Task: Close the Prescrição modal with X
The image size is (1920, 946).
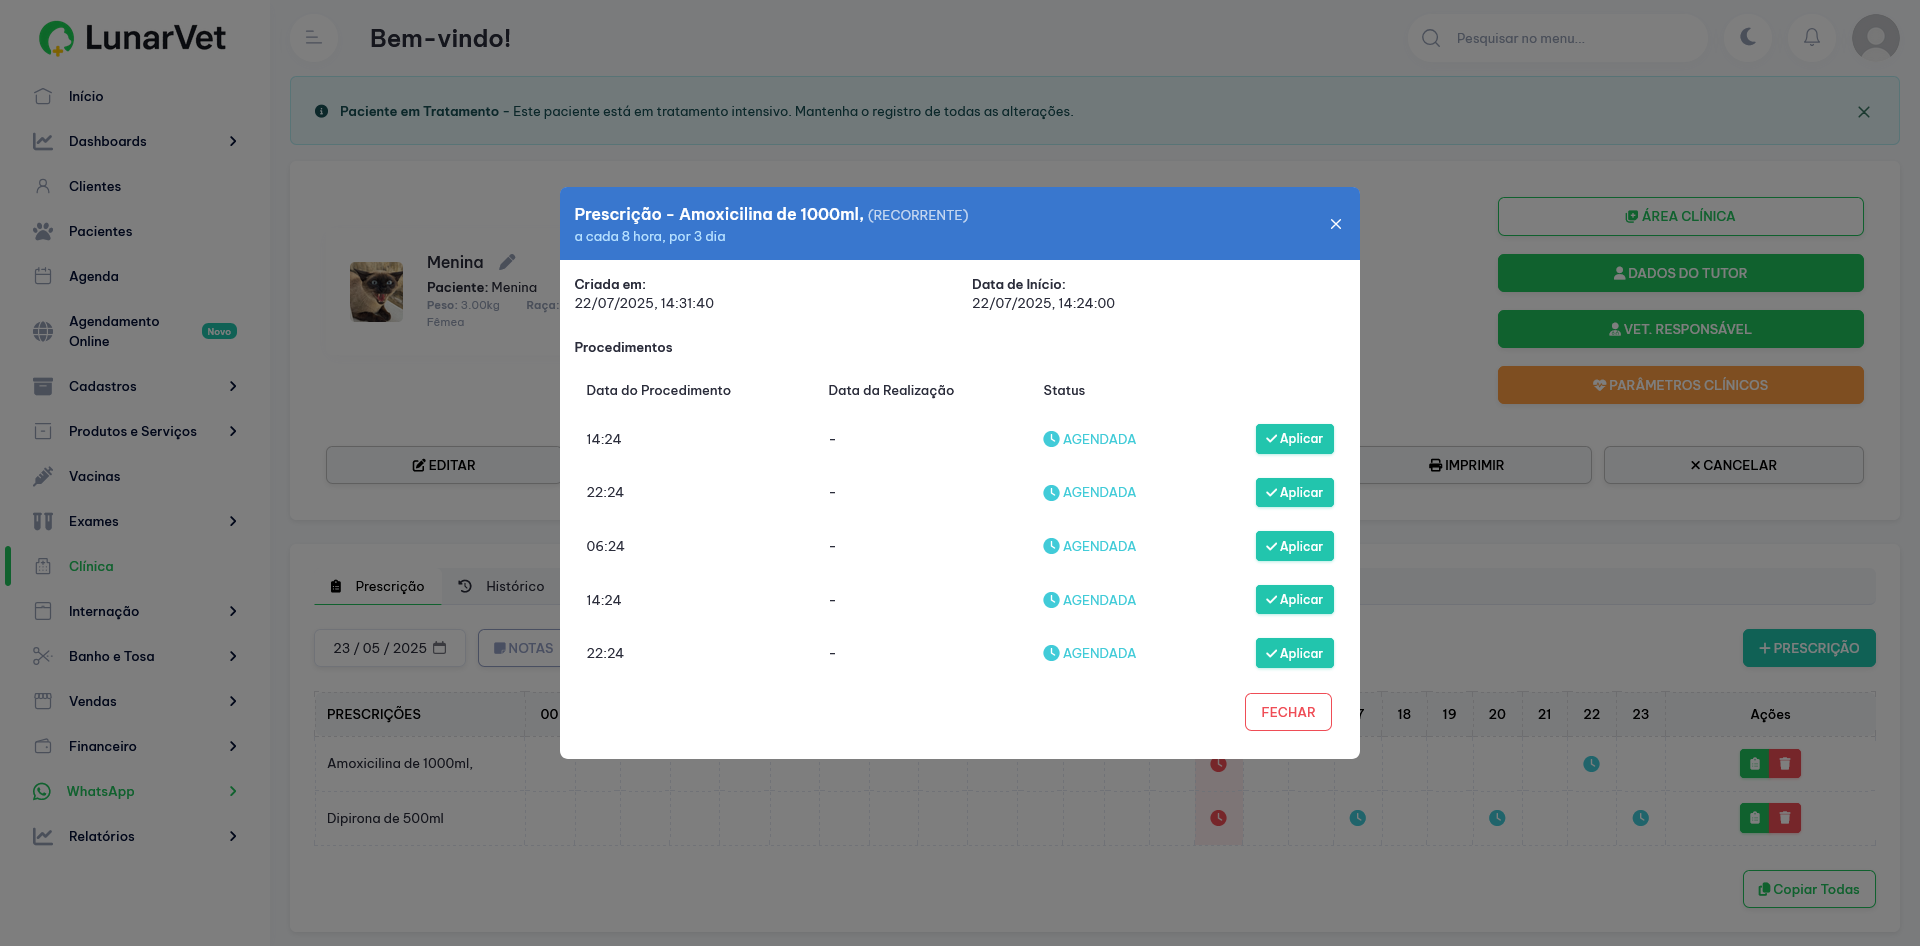Action: [x=1336, y=224]
